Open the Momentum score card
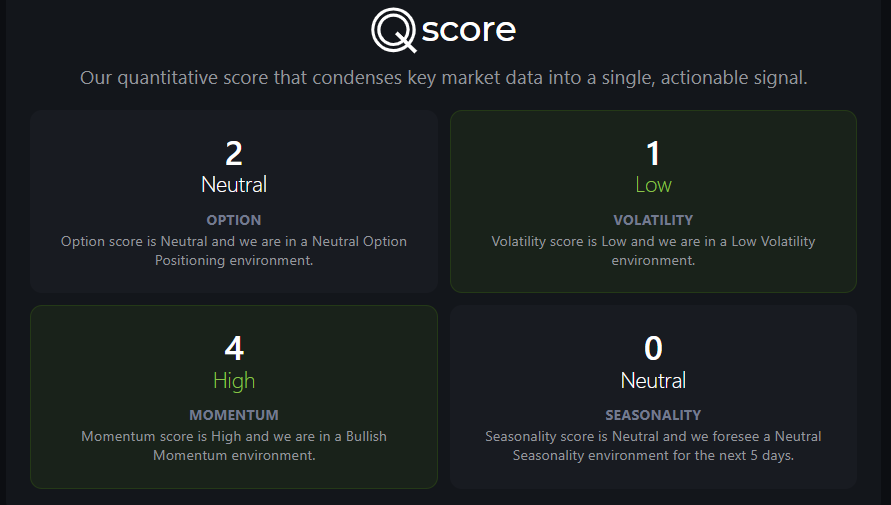The image size is (891, 505). coord(234,397)
